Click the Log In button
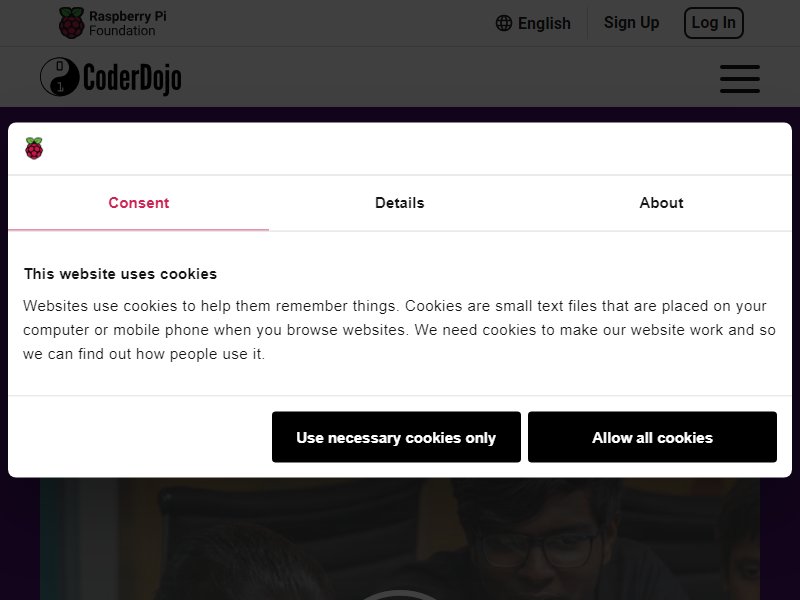Viewport: 800px width, 600px height. tap(713, 23)
